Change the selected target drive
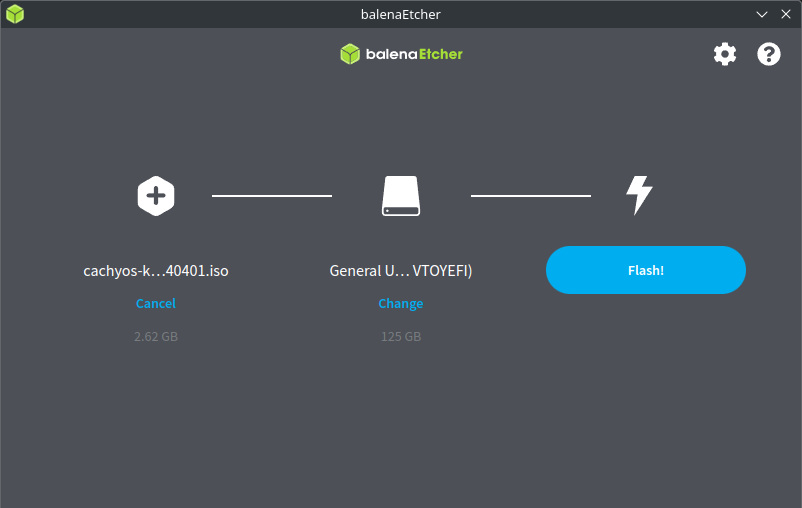 point(401,303)
